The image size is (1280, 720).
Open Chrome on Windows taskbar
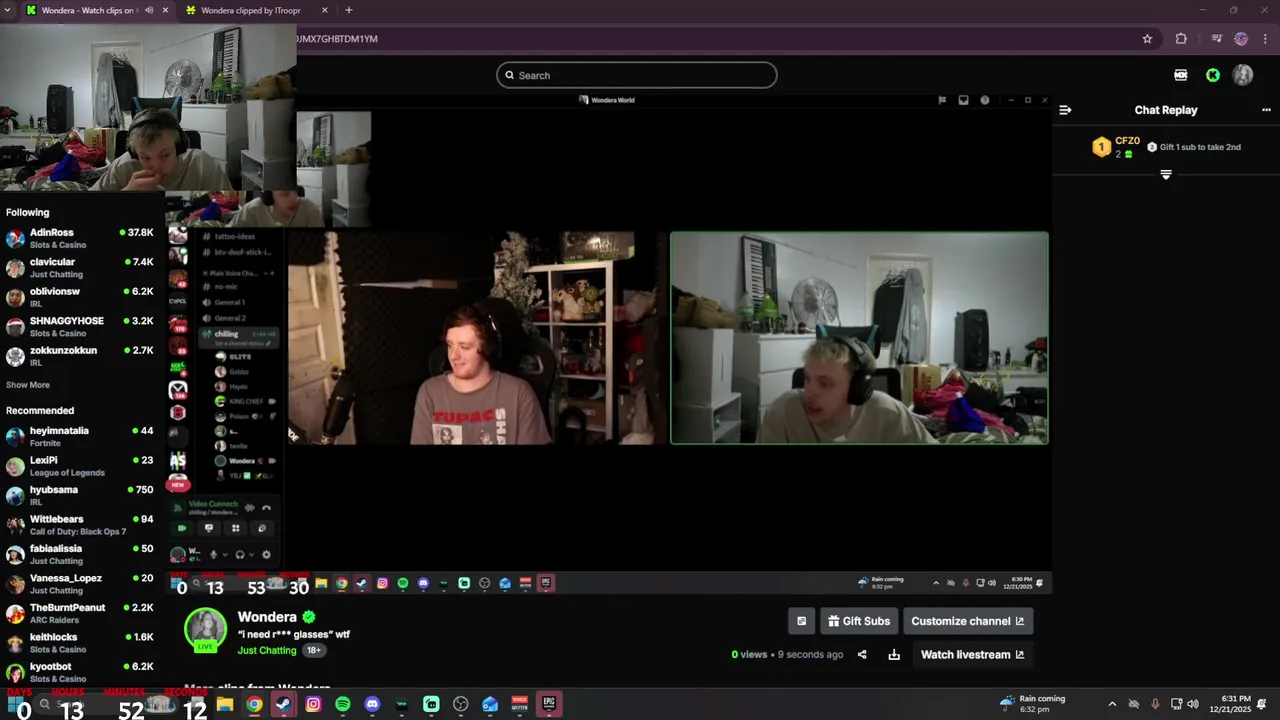254,704
